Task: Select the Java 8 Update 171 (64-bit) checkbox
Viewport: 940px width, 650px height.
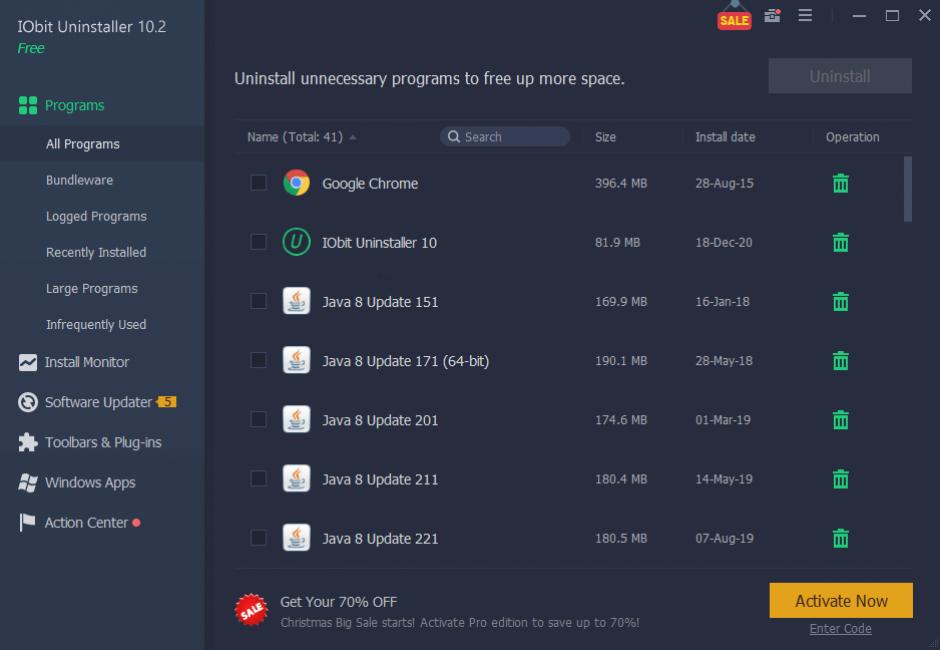Action: 258,360
